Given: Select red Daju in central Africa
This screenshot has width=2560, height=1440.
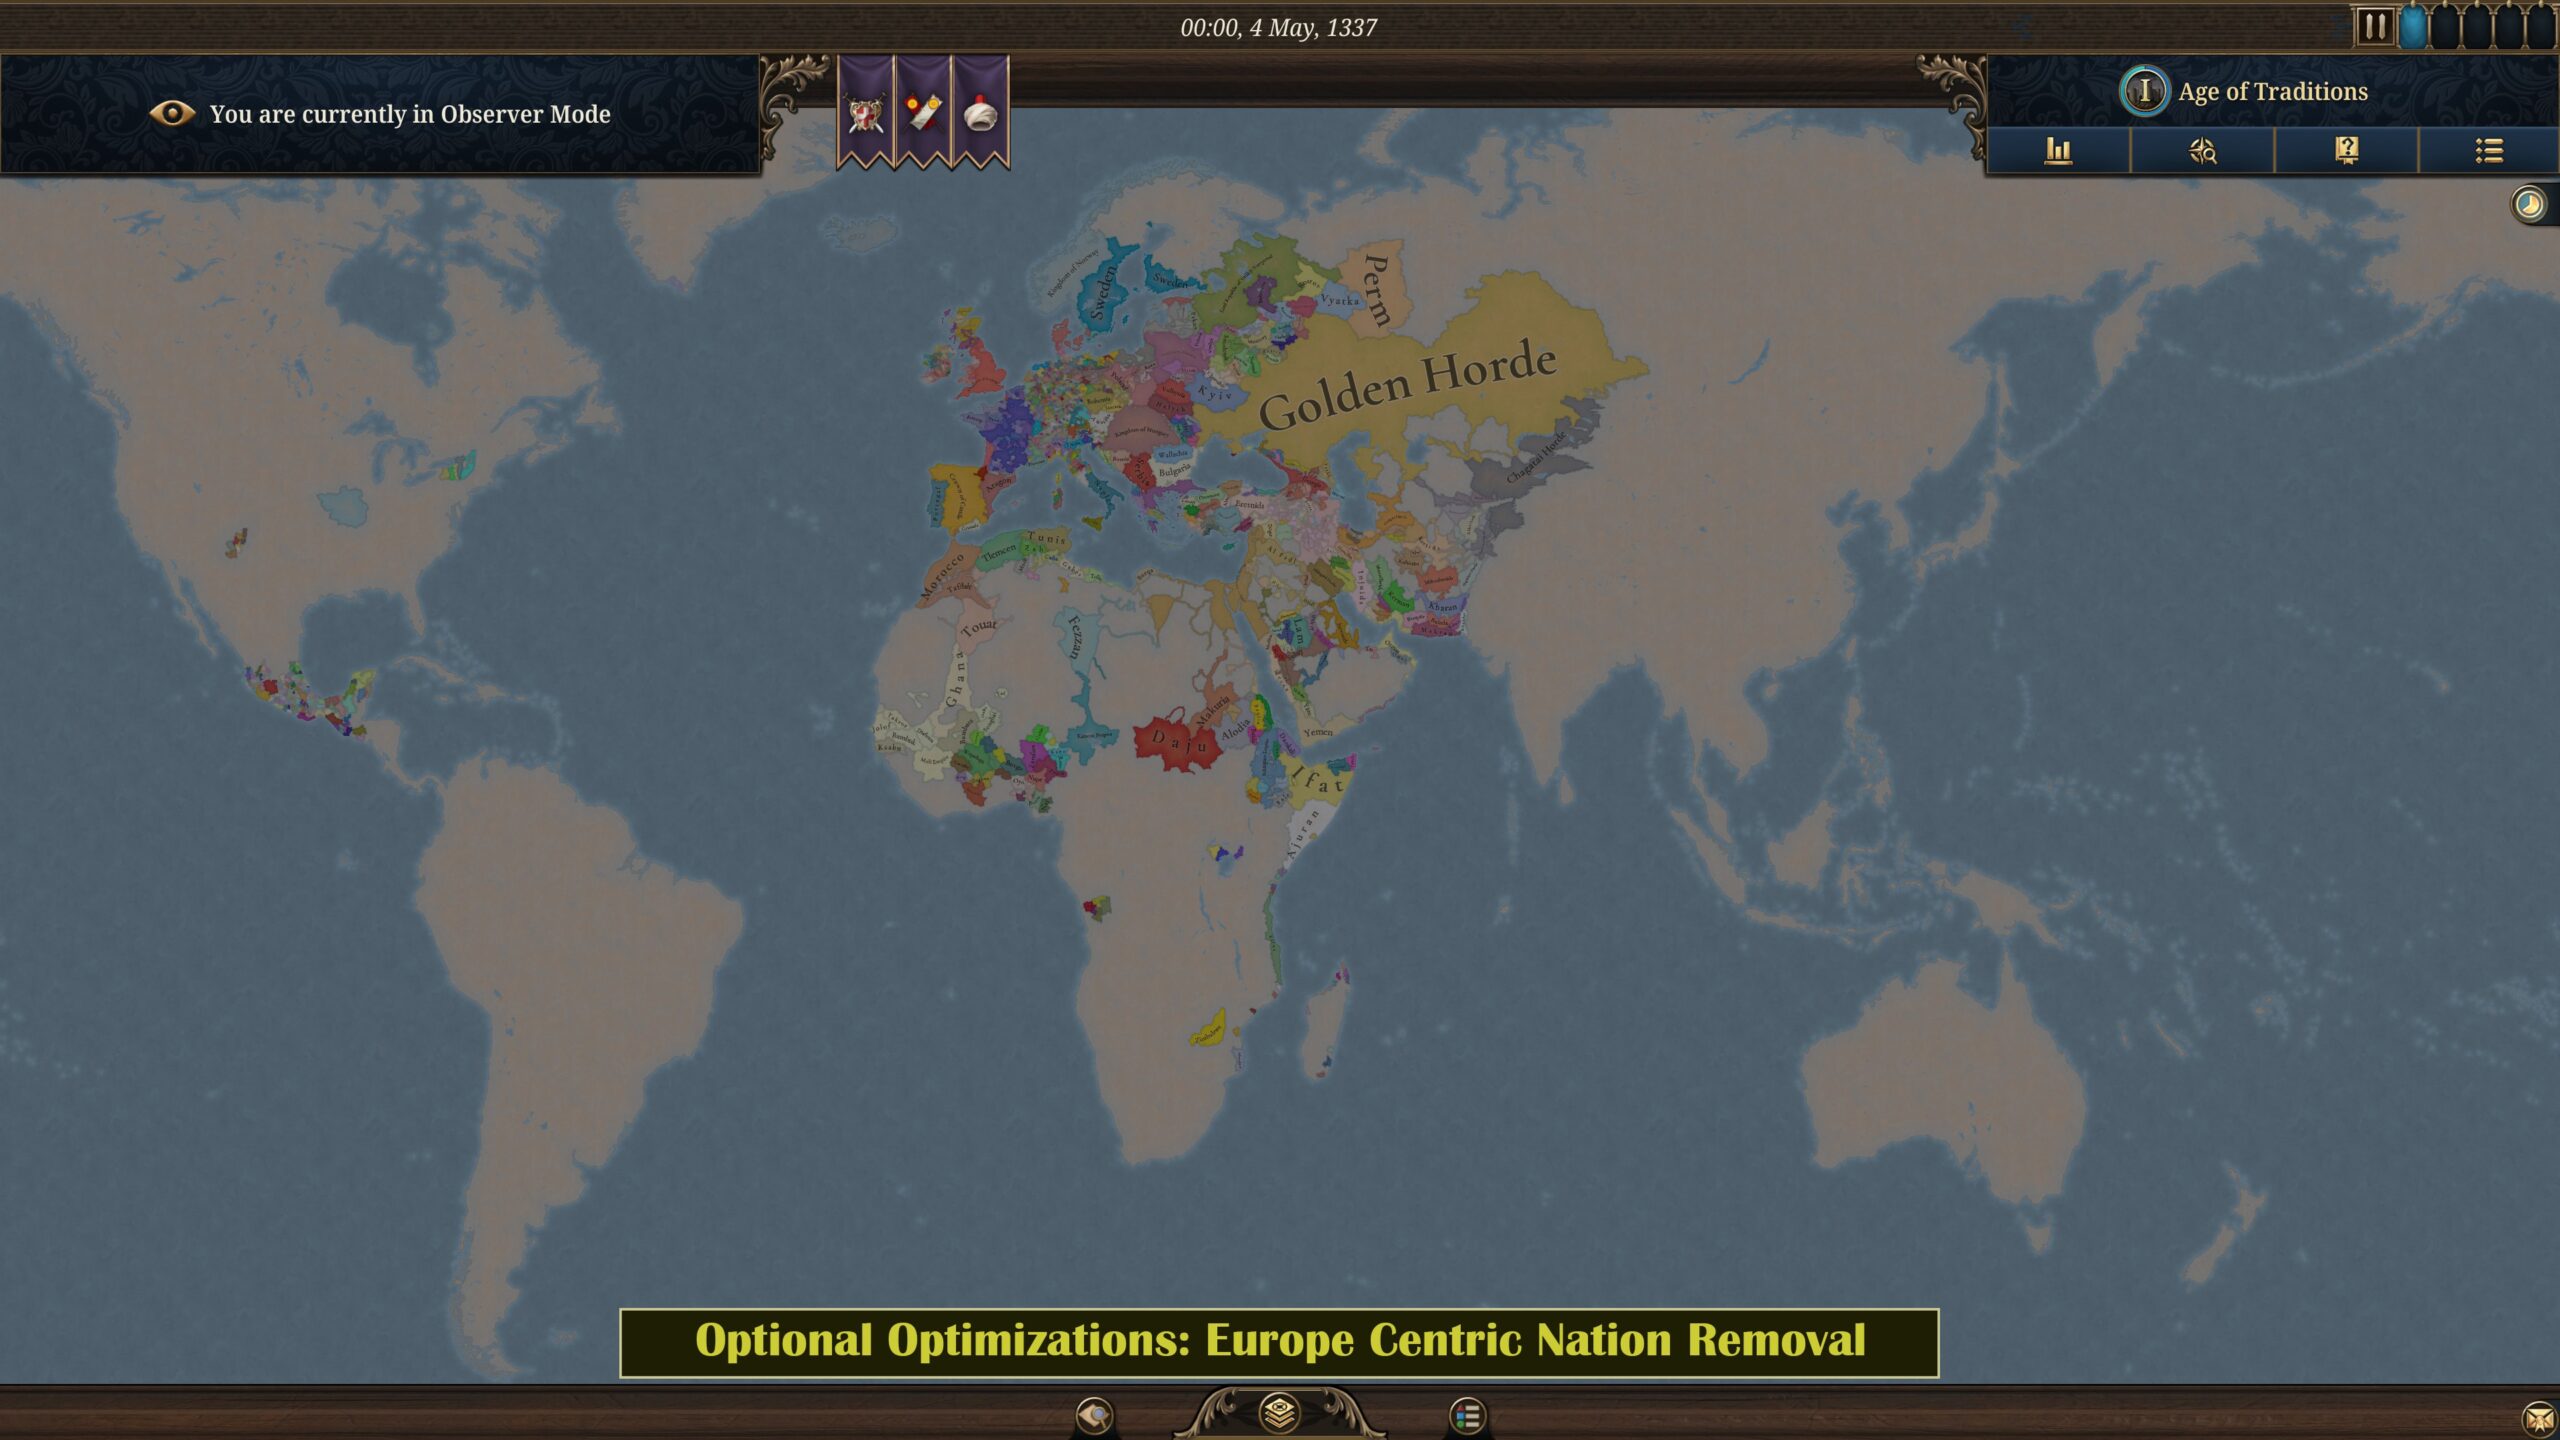Looking at the screenshot, I should tap(1178, 741).
